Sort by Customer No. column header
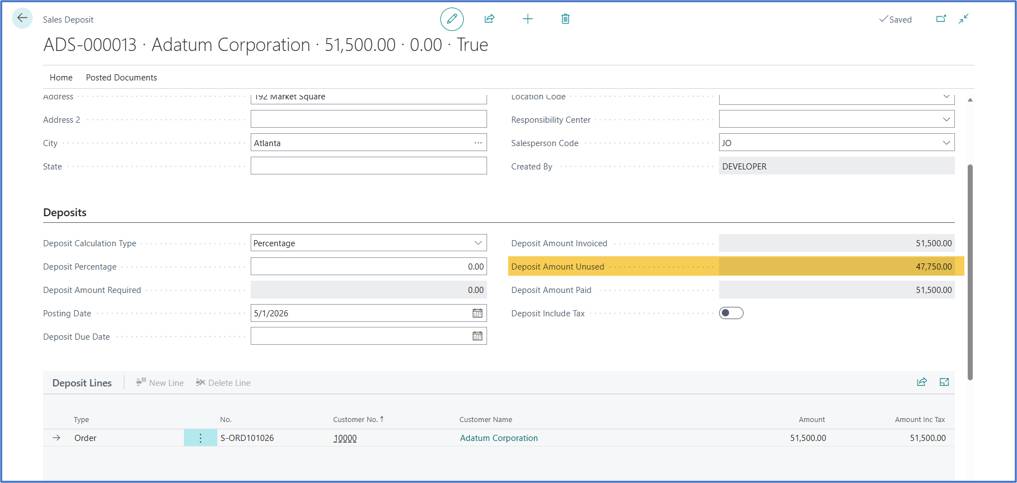 [358, 419]
